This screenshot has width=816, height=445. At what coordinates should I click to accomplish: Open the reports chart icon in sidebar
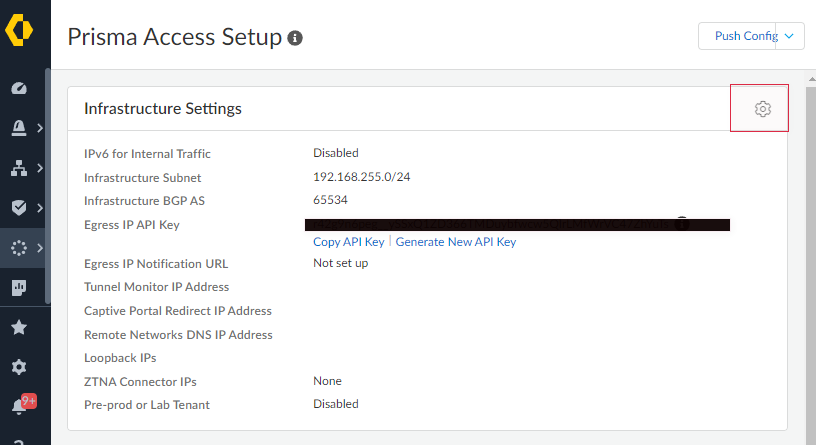(18, 288)
